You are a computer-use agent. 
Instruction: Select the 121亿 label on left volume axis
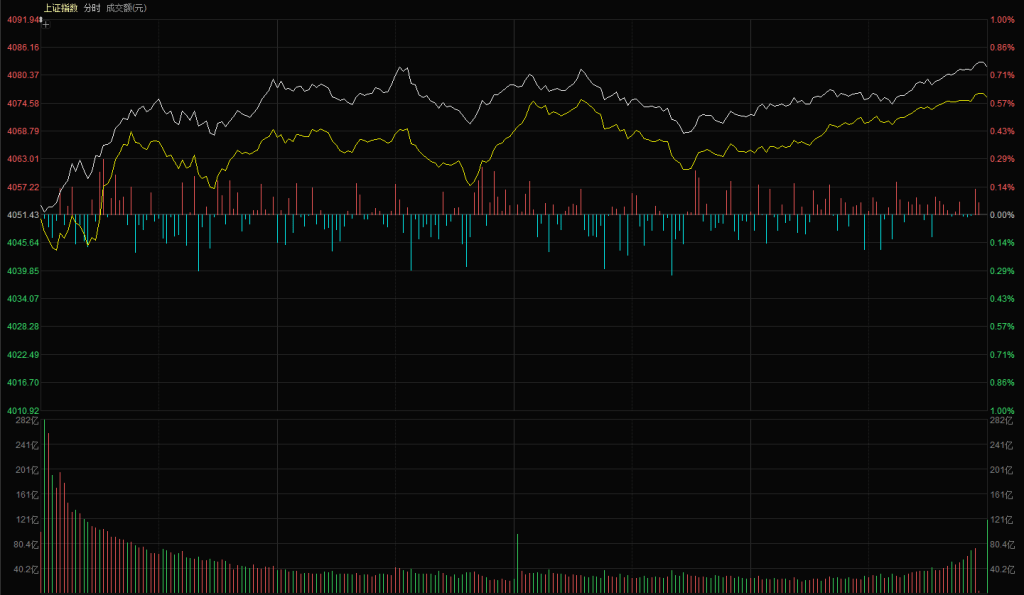click(x=26, y=520)
